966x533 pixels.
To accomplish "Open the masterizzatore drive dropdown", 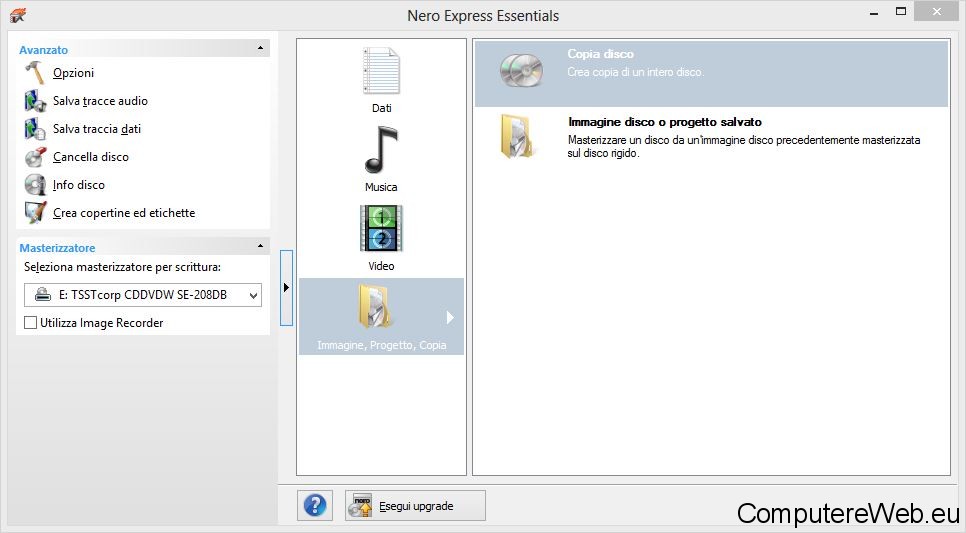I will pyautogui.click(x=253, y=295).
